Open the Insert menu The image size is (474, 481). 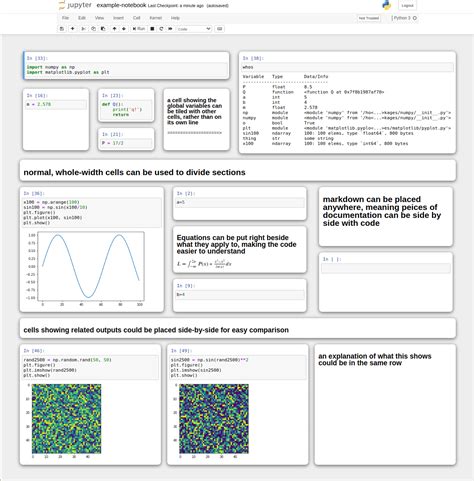click(x=118, y=18)
